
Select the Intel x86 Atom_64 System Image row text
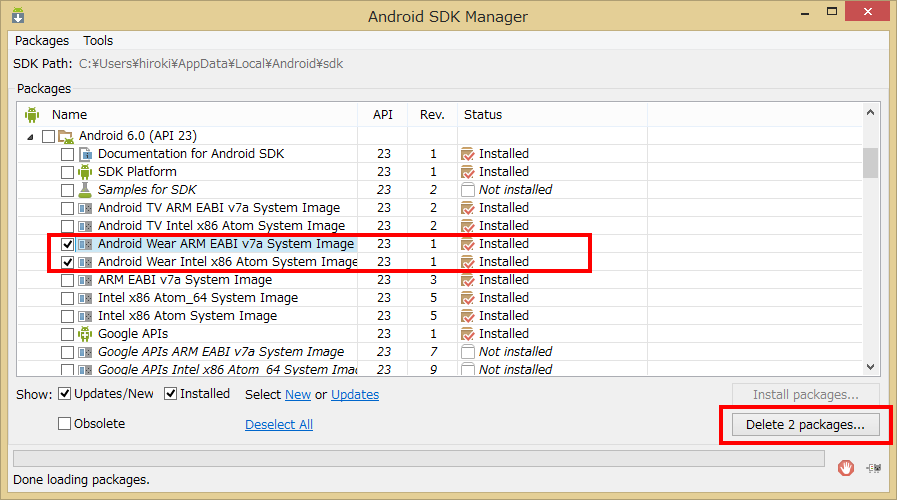pos(198,298)
